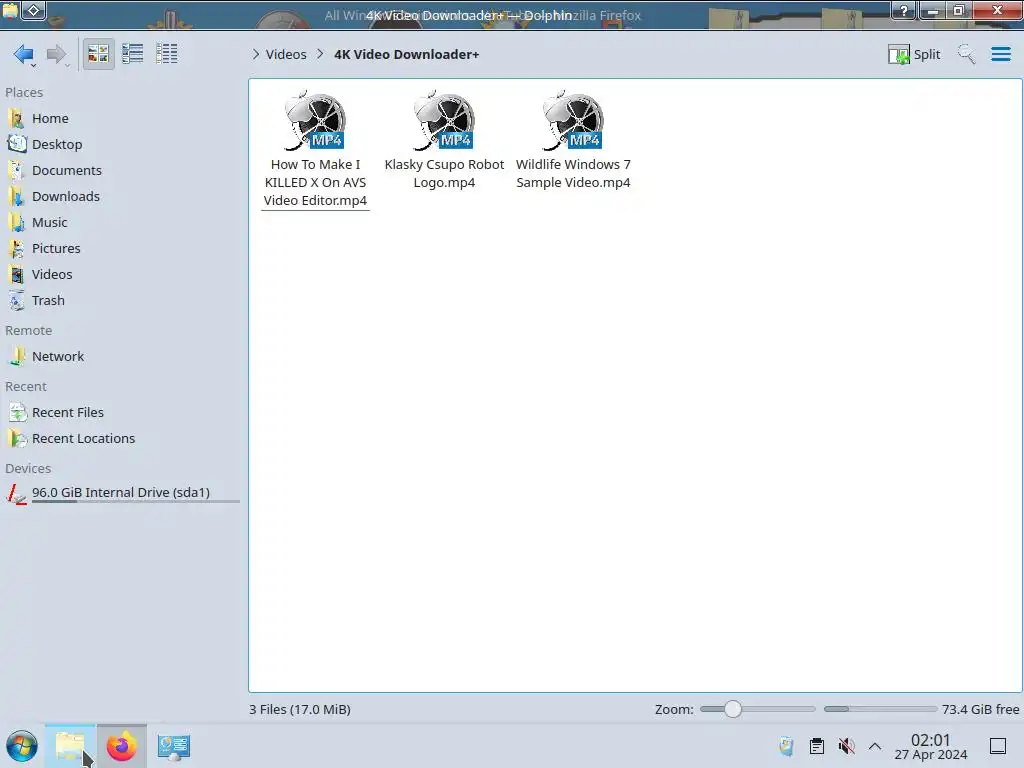Select How To Make I KILLED X video icon

click(x=315, y=121)
